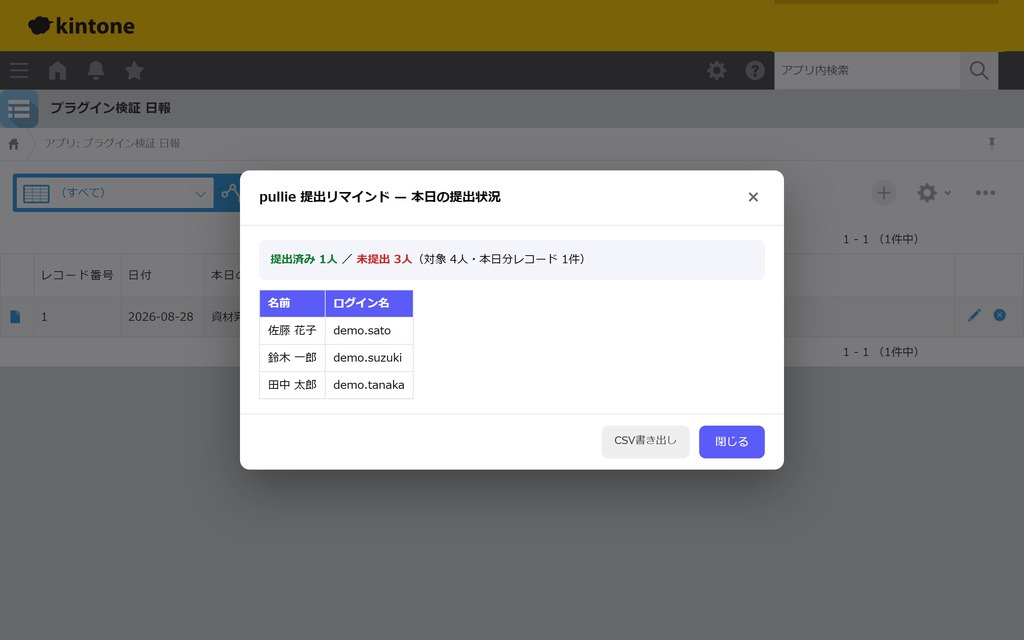
Task: Edit record 1 with pencil icon
Action: click(x=974, y=315)
